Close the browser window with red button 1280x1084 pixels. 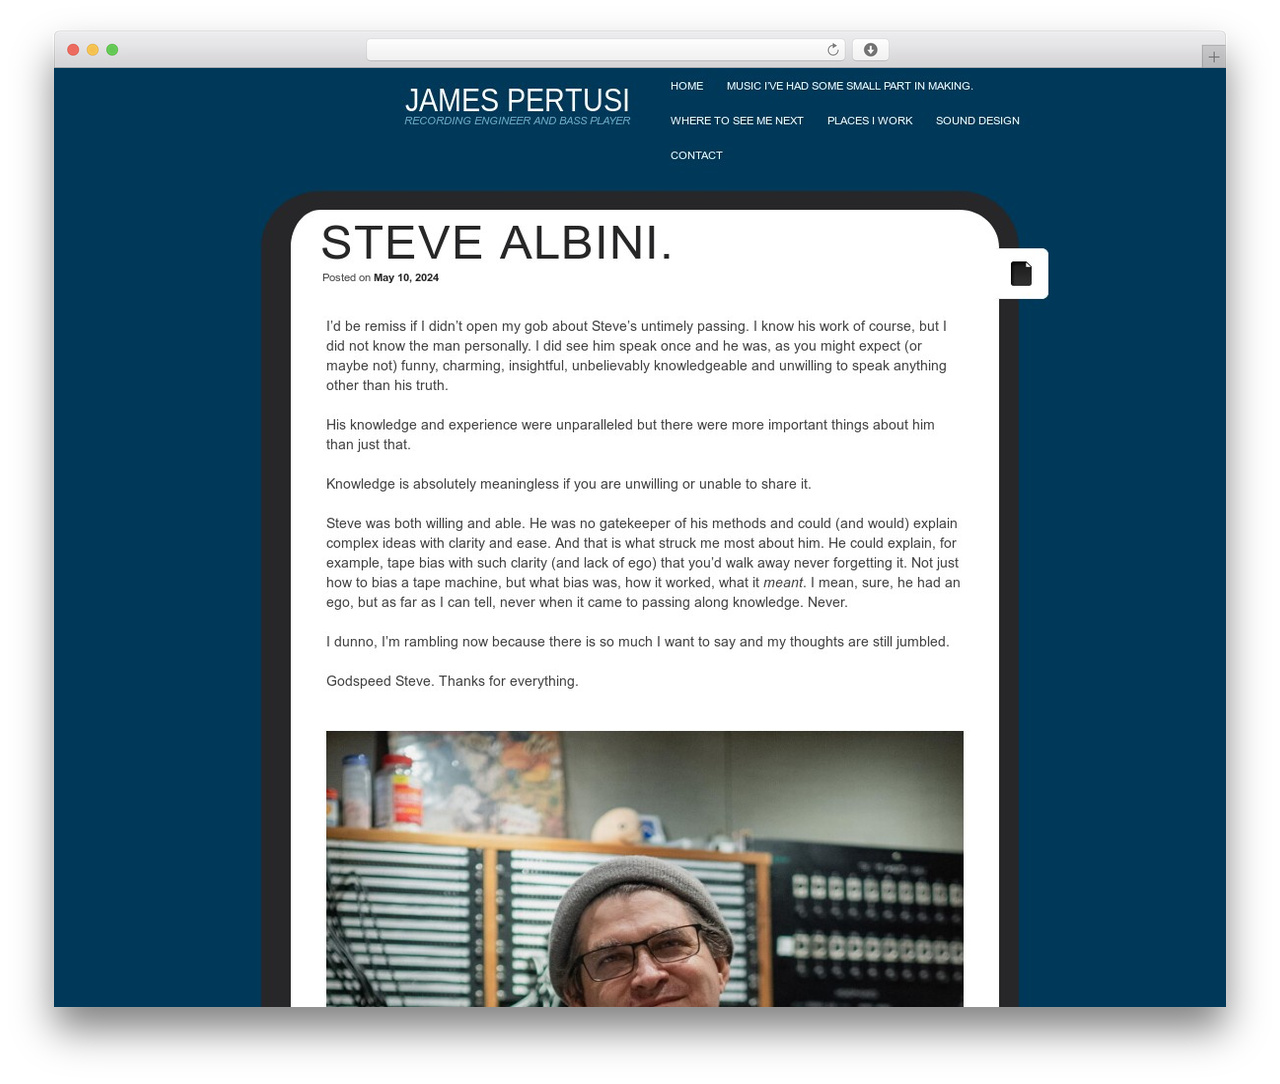(73, 50)
